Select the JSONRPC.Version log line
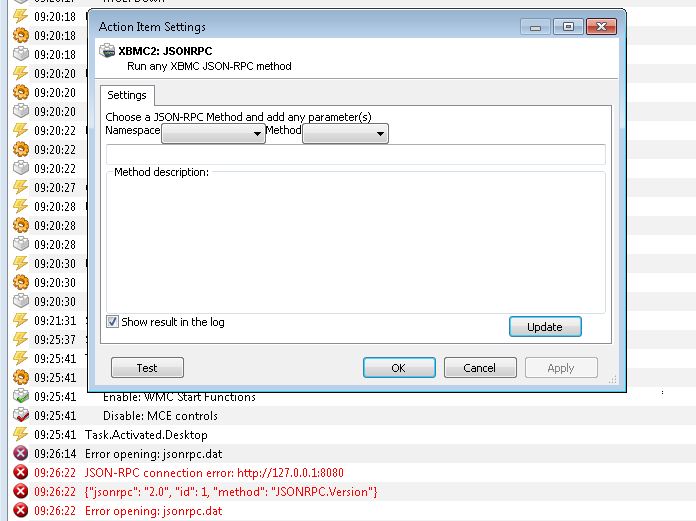 click(231, 492)
